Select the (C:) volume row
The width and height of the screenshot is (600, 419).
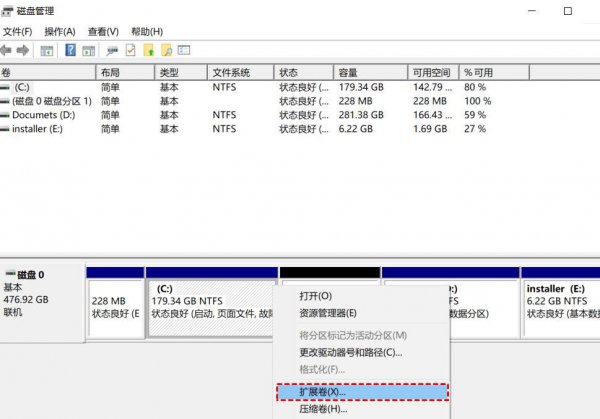pyautogui.click(x=264, y=87)
